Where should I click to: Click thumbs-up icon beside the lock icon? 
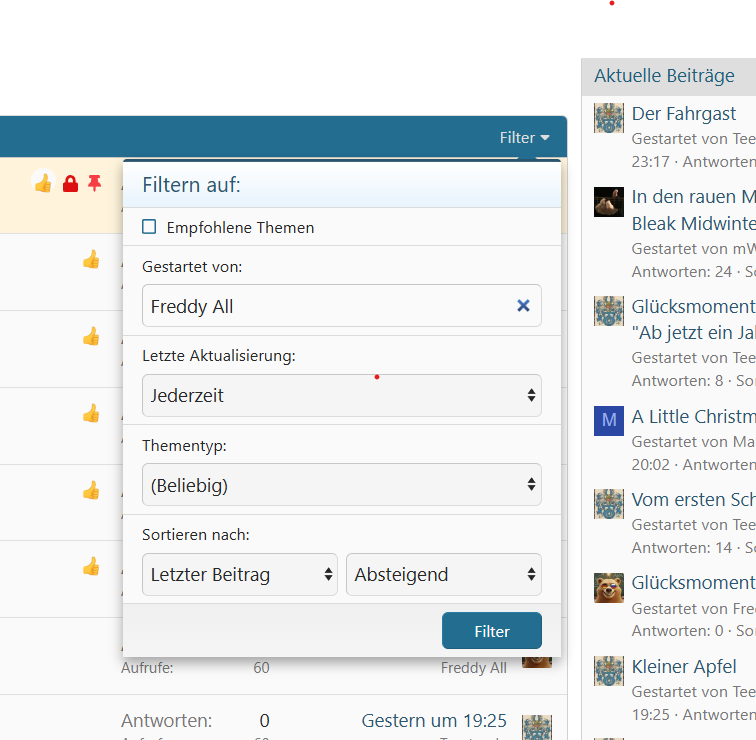pyautogui.click(x=43, y=183)
